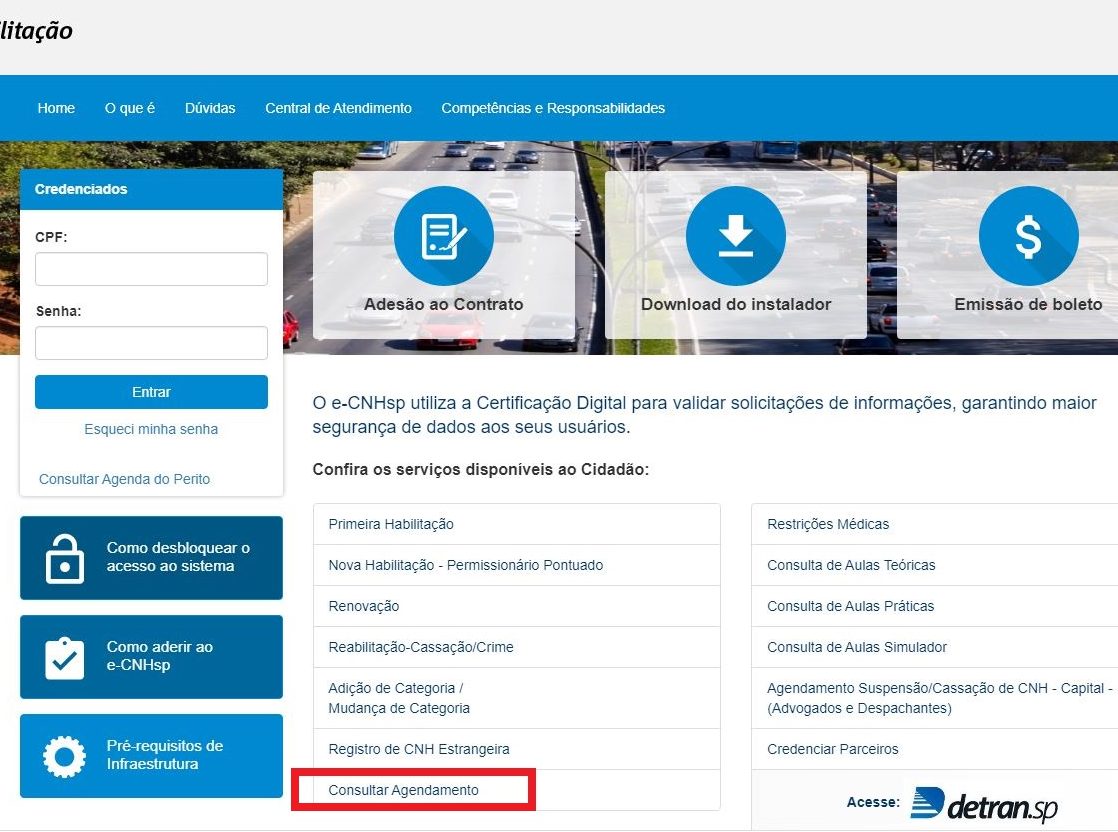The width and height of the screenshot is (1118, 832).
Task: Go to Home in the navigation bar
Action: [56, 108]
